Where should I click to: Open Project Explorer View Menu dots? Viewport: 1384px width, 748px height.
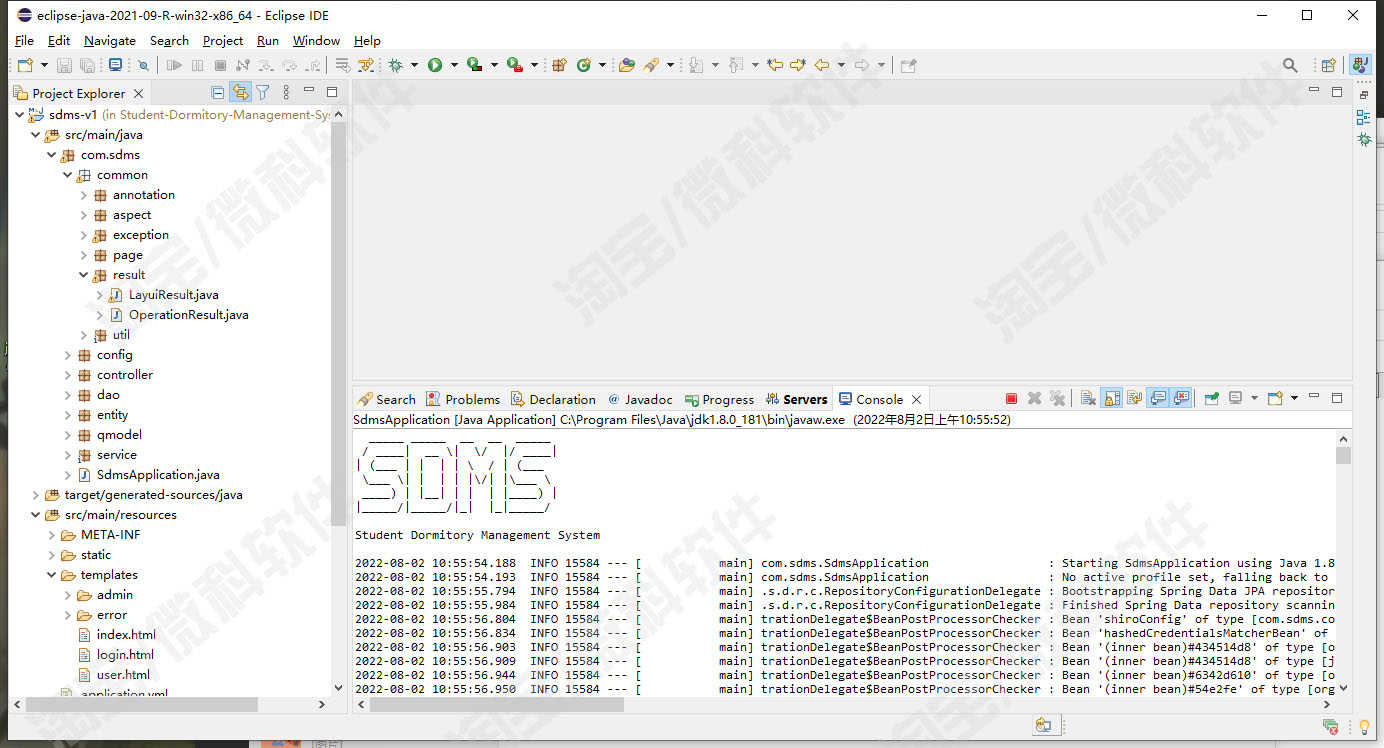(x=286, y=93)
